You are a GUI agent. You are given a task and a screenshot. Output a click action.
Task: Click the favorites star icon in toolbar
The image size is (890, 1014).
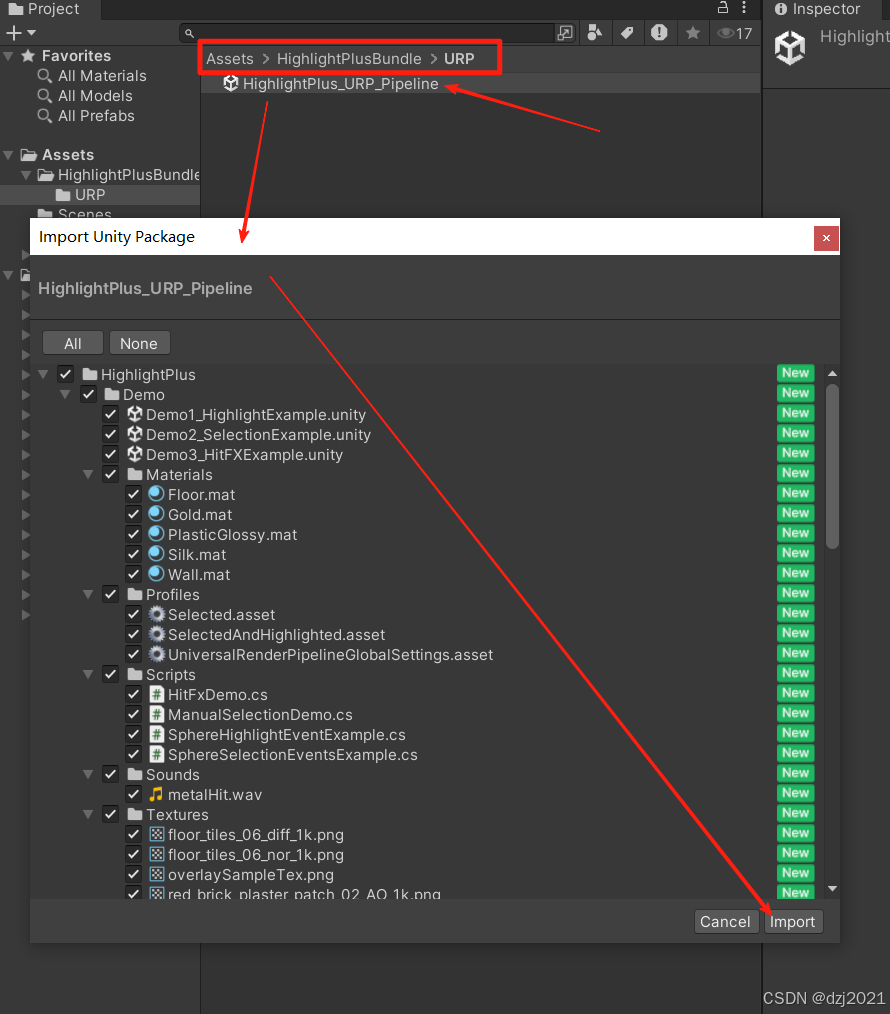click(x=693, y=33)
